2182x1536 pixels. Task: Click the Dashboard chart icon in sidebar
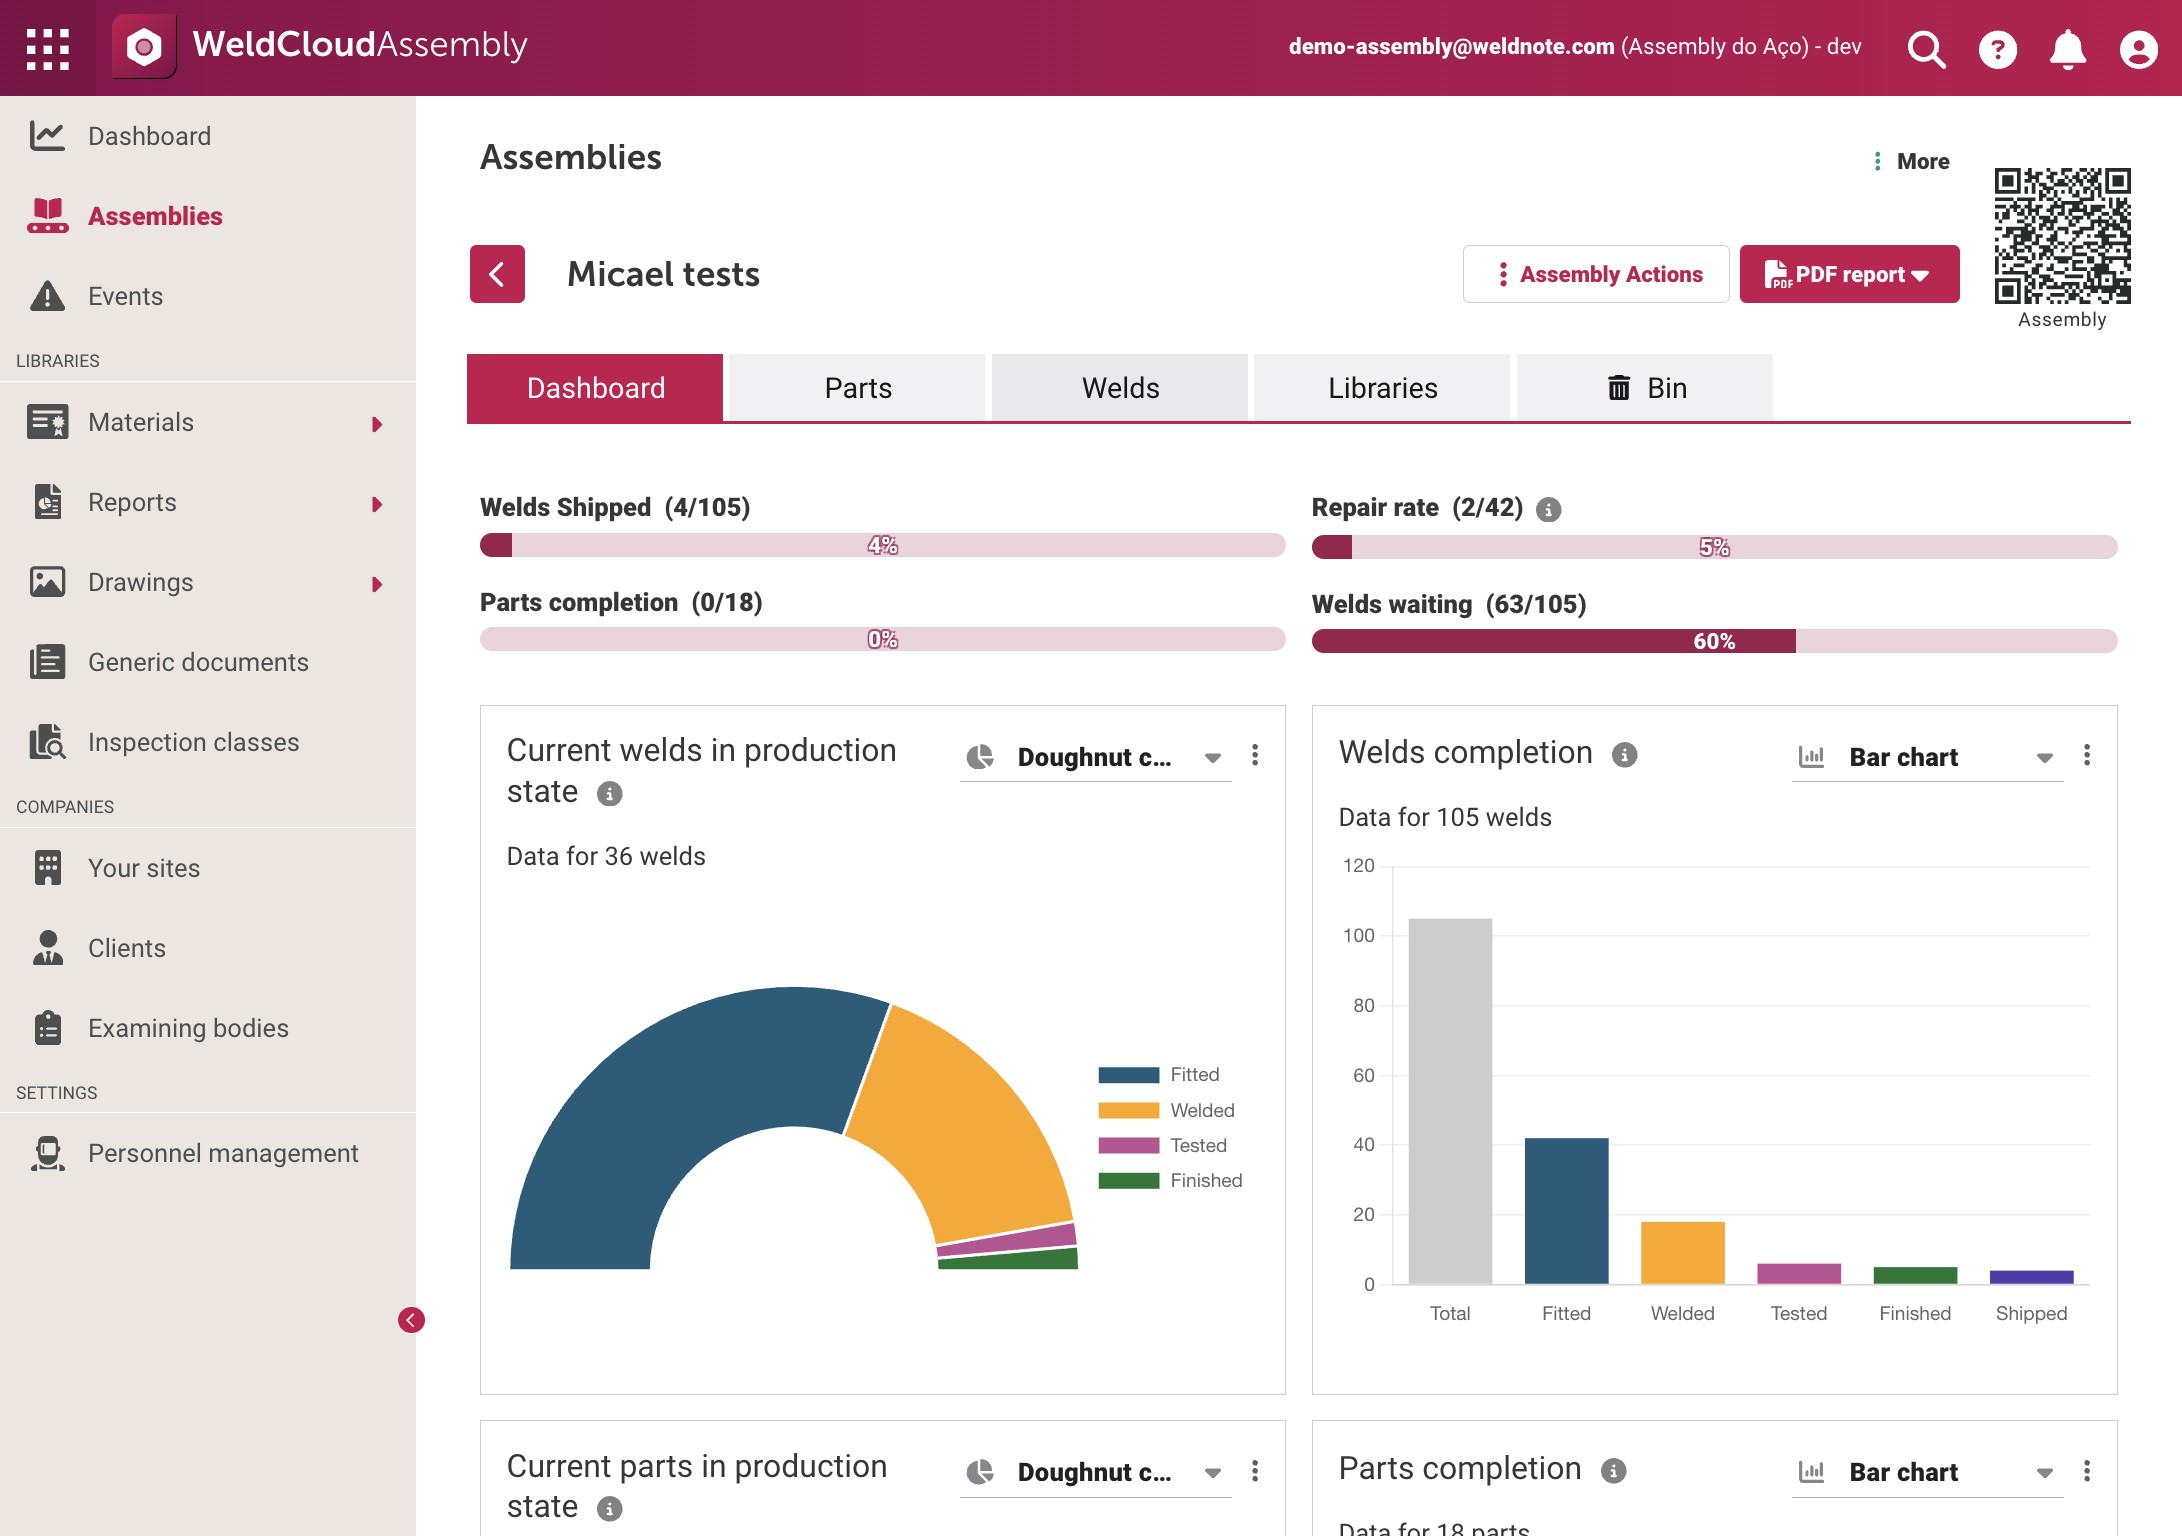(47, 136)
